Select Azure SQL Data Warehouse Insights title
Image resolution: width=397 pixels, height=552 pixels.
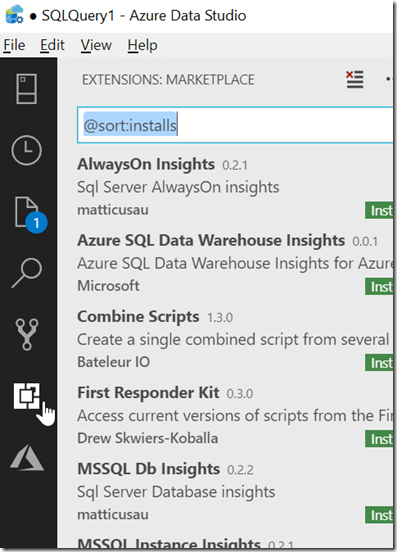211,240
